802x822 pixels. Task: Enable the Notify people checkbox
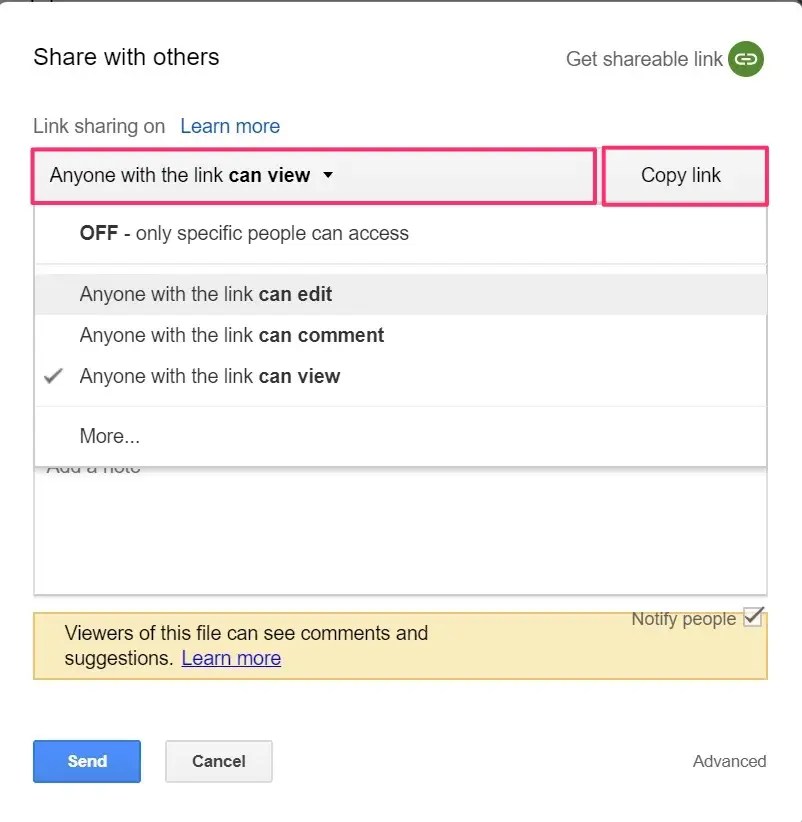click(x=753, y=618)
